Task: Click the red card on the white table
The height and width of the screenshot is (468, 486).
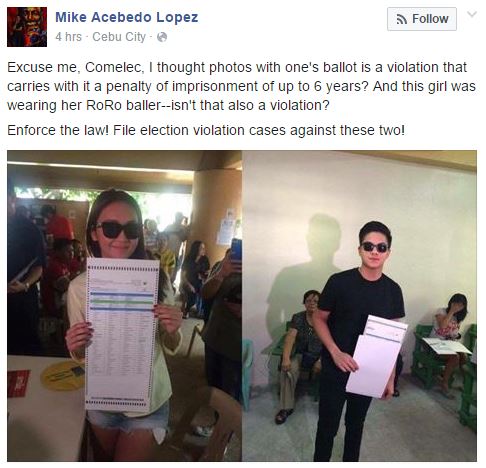Action: click(17, 384)
